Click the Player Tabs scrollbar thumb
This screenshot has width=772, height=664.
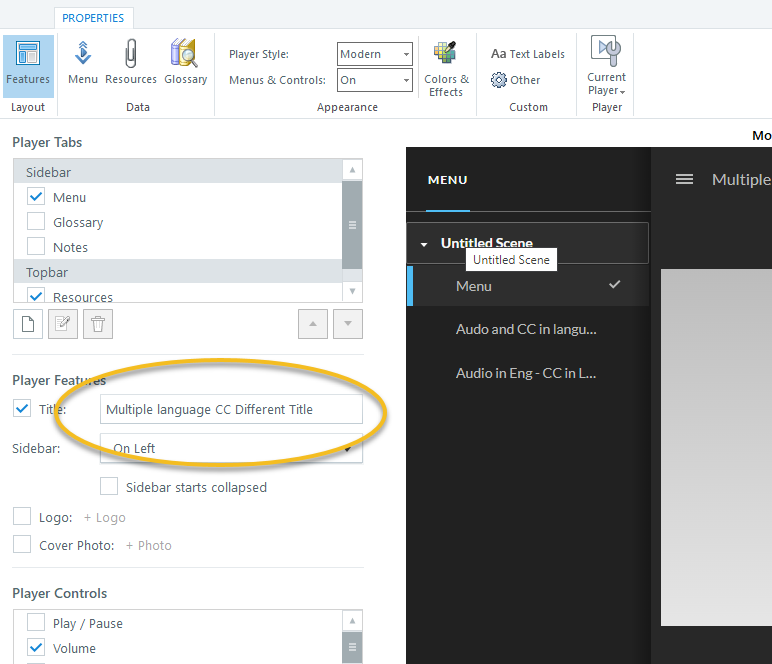pos(353,225)
